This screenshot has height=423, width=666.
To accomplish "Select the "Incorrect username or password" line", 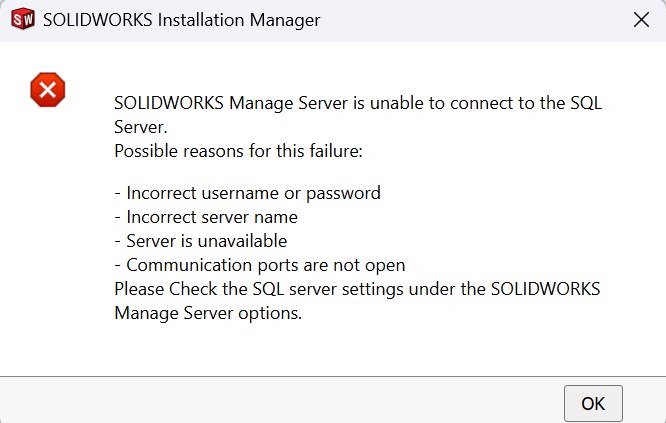I will tap(247, 192).
